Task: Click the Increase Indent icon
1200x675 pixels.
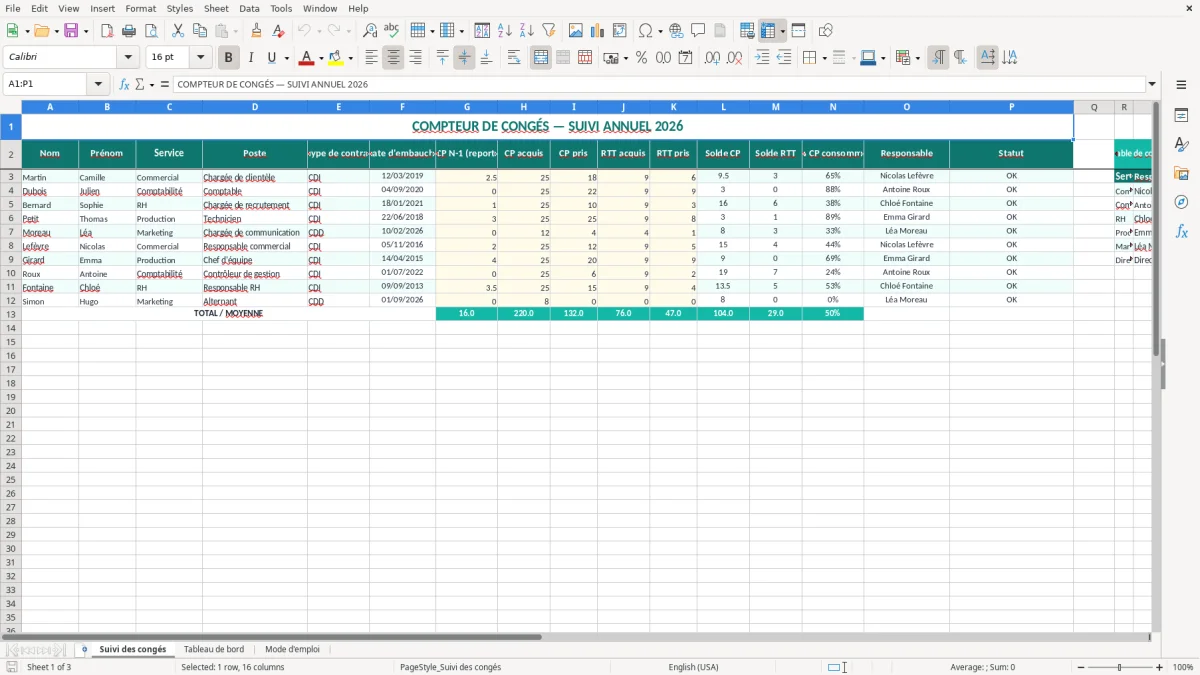Action: pos(762,58)
